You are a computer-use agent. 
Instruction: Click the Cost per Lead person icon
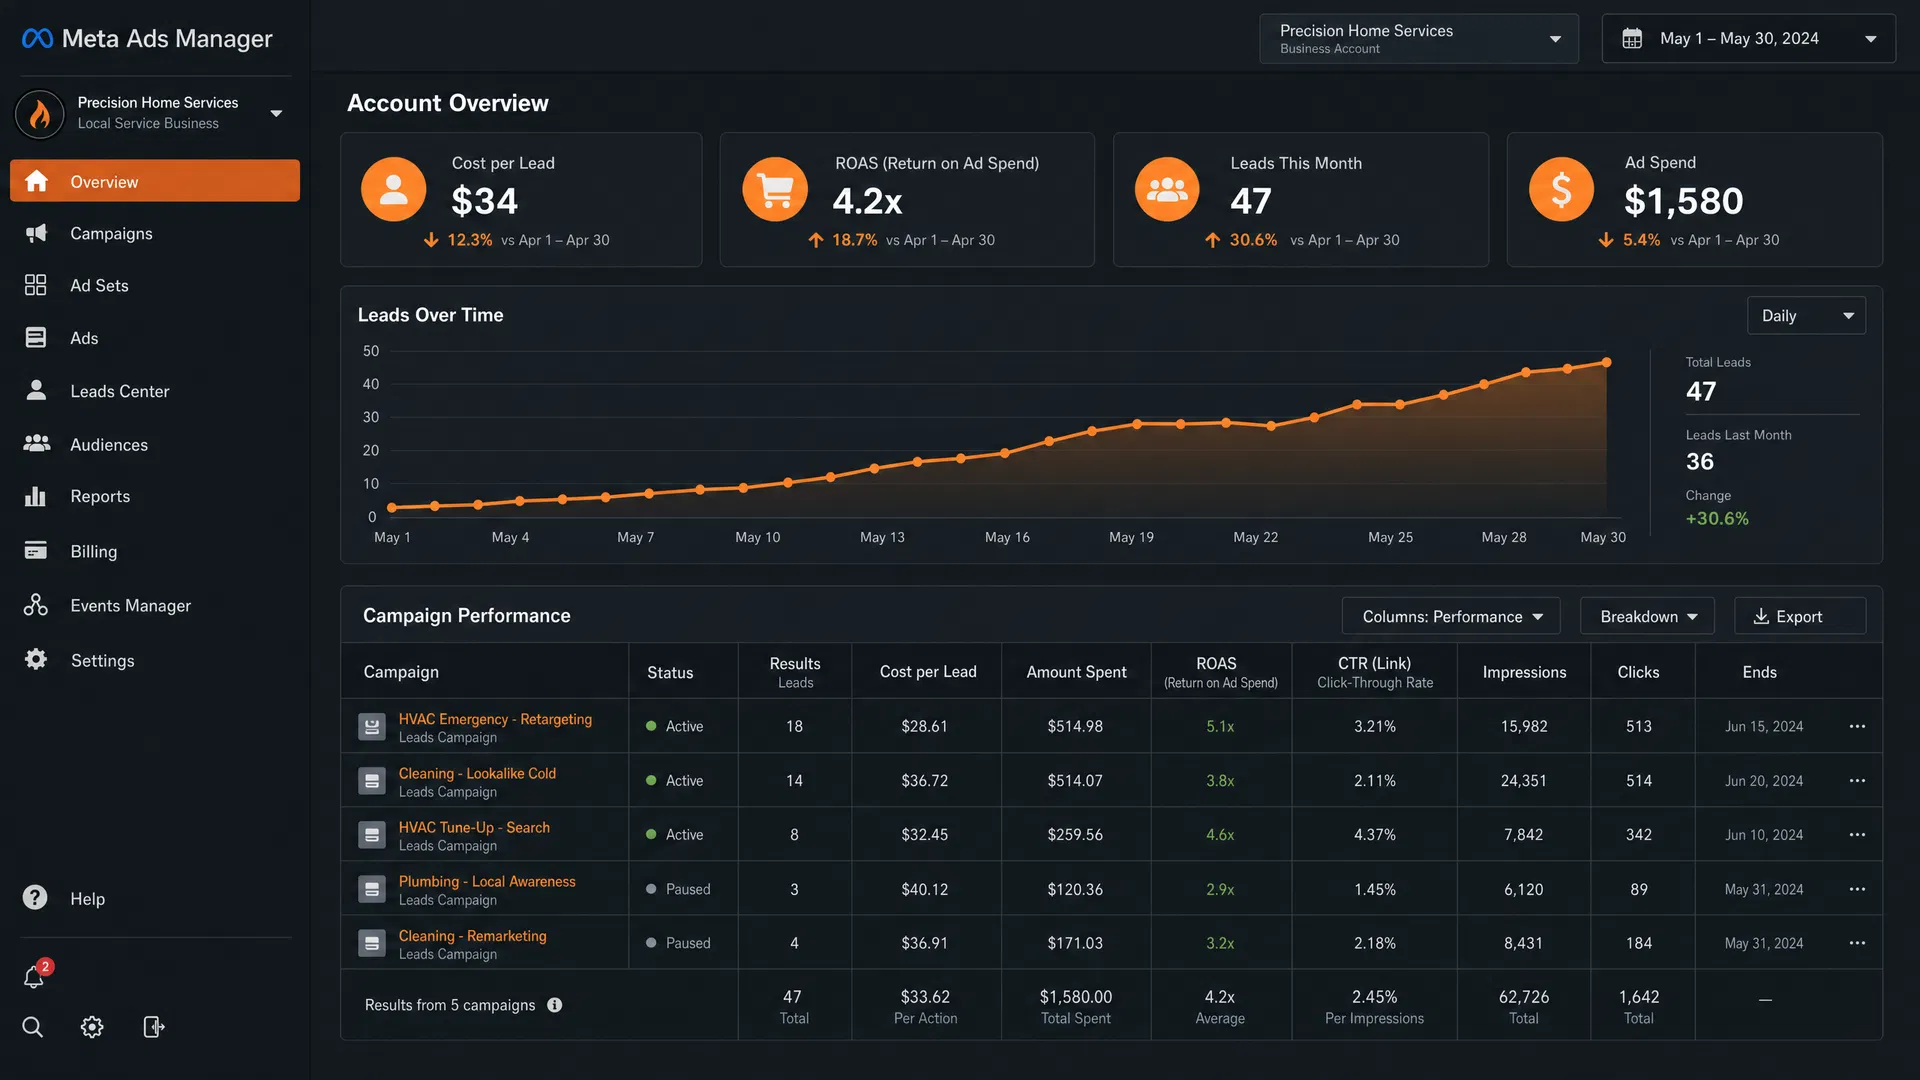394,189
